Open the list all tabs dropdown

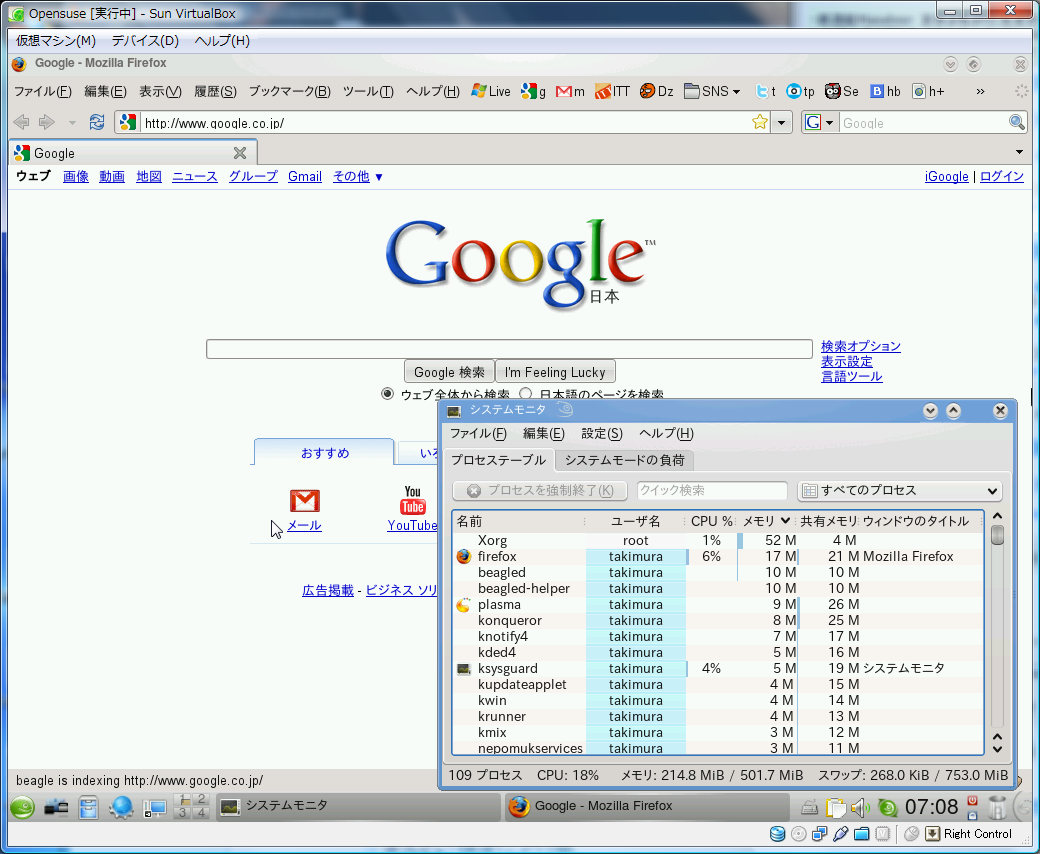pyautogui.click(x=1019, y=152)
